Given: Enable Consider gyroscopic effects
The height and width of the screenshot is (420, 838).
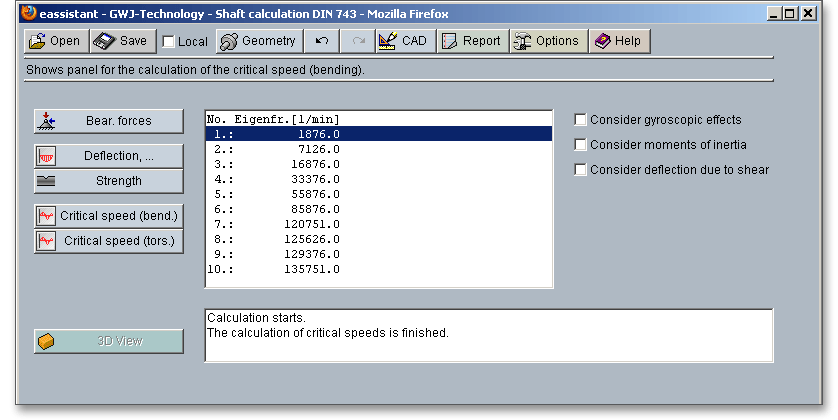Looking at the screenshot, I should (580, 120).
